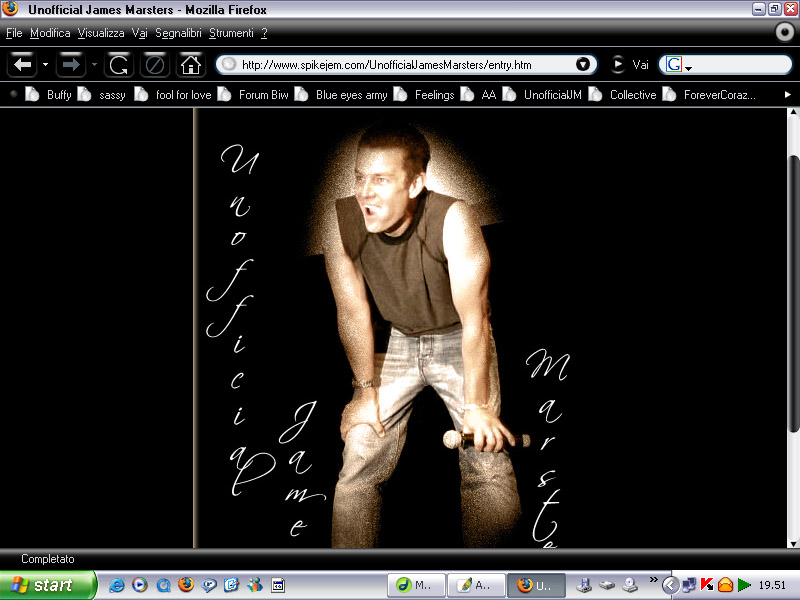This screenshot has width=800, height=600.
Task: Switch to the U.. Firefox taskbar window
Action: coord(536,585)
